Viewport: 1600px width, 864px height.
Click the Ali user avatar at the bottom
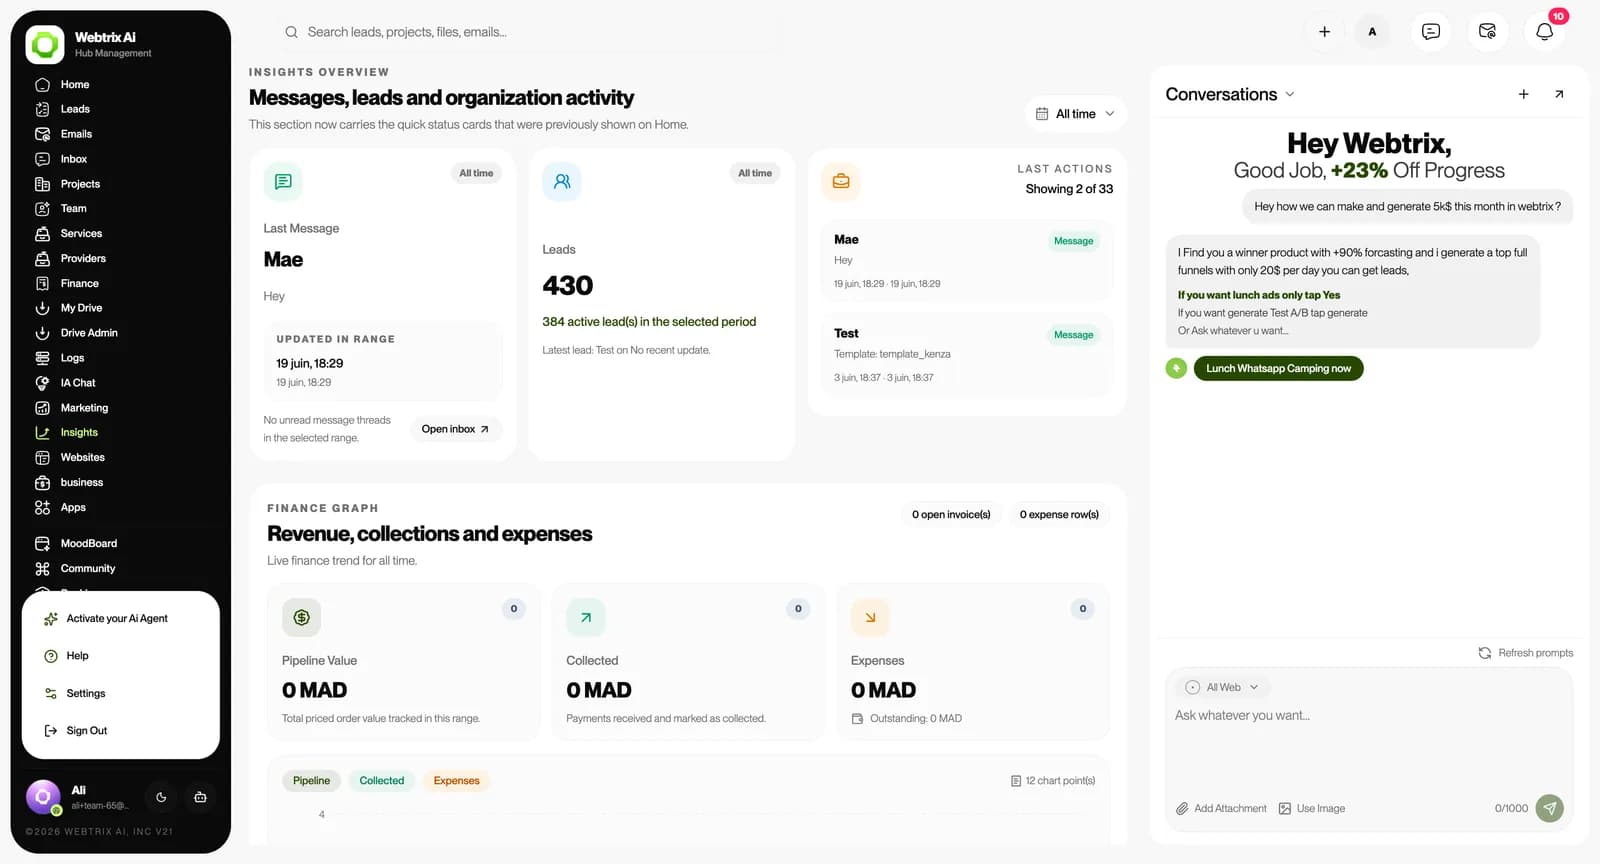(x=43, y=797)
